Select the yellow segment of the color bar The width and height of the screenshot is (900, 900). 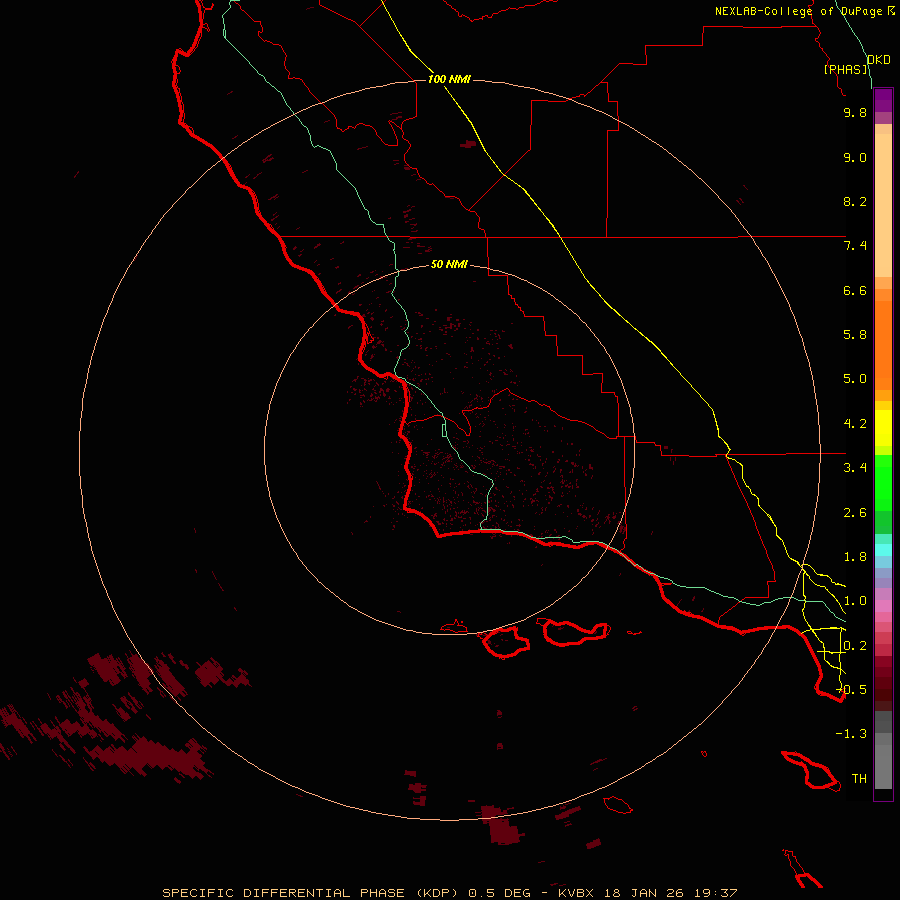coord(883,428)
